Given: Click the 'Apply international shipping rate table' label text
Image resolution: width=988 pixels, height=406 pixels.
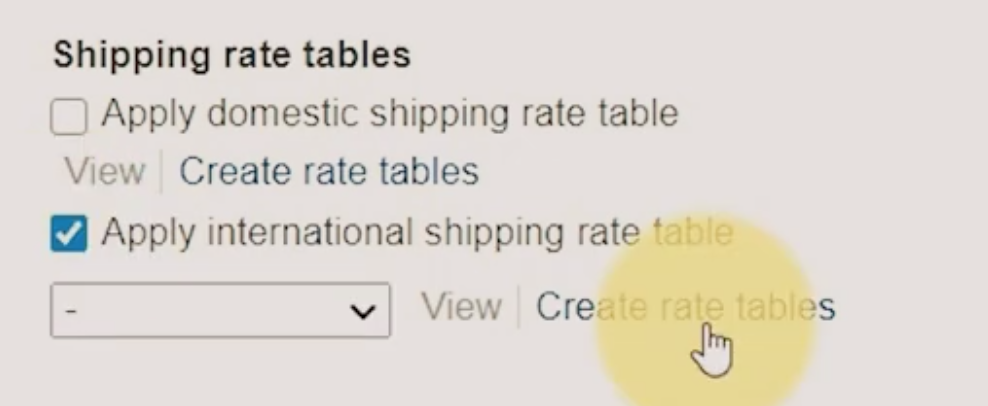Looking at the screenshot, I should click(417, 232).
